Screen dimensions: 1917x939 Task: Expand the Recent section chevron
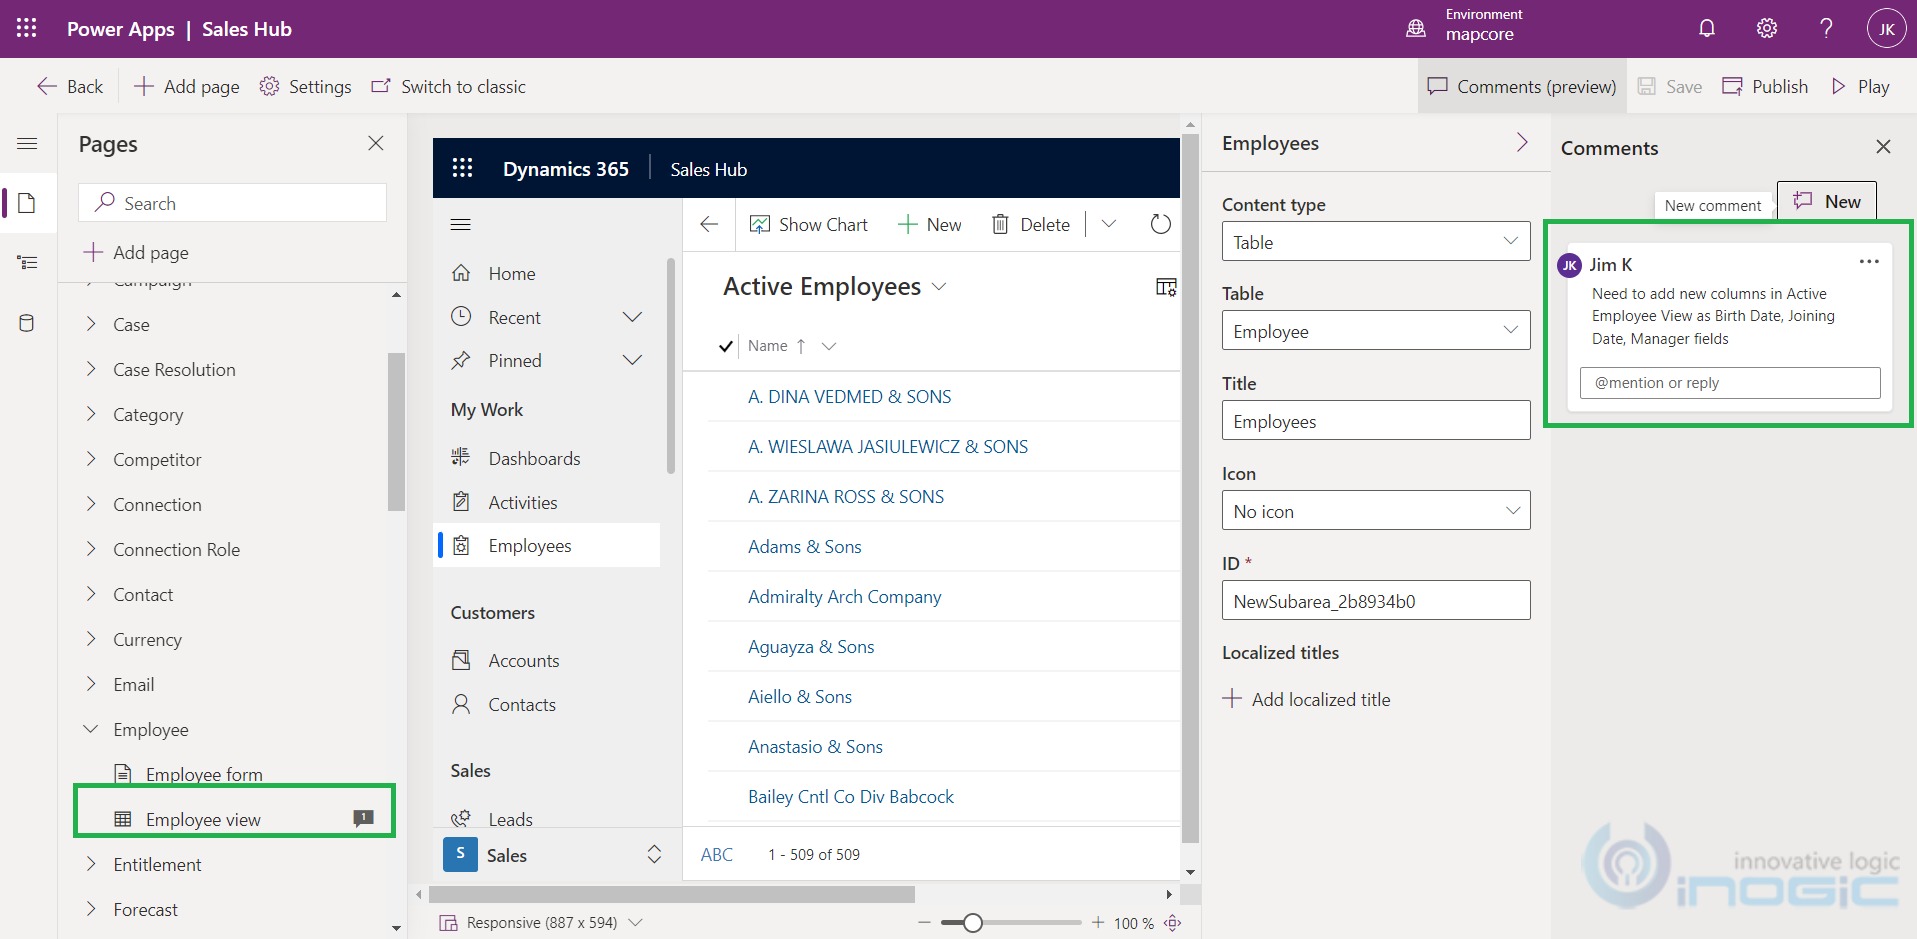632,317
